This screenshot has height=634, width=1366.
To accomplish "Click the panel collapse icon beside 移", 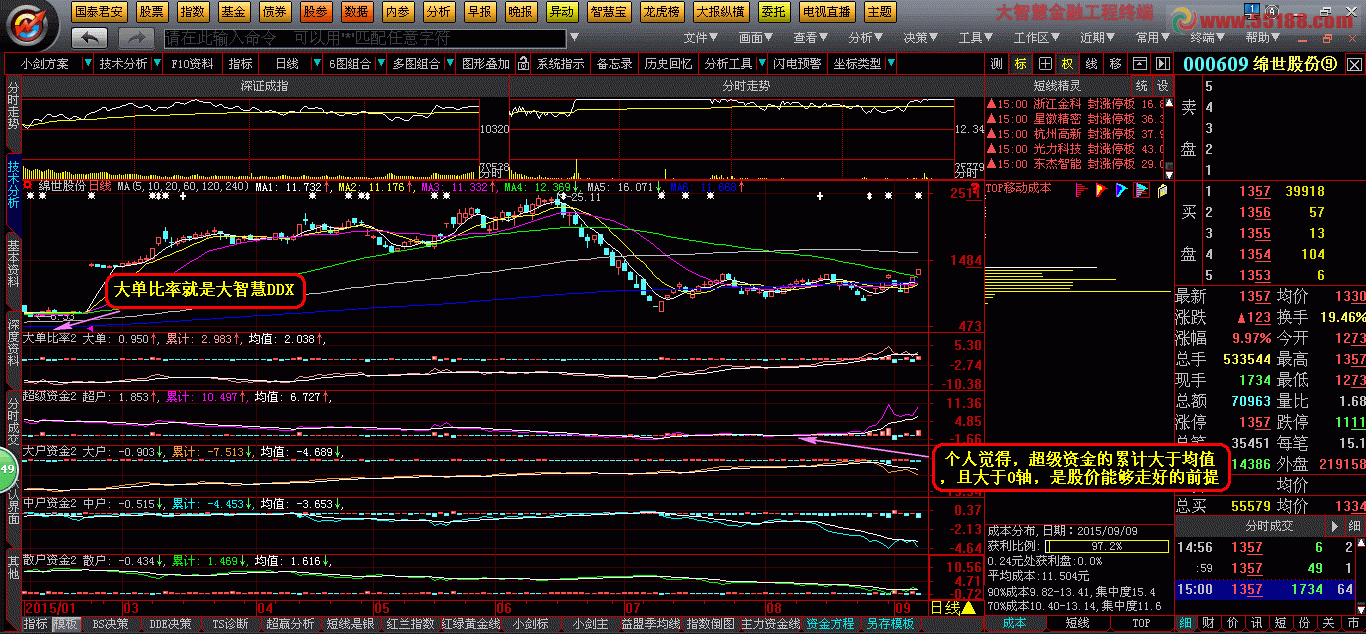I will (1140, 63).
